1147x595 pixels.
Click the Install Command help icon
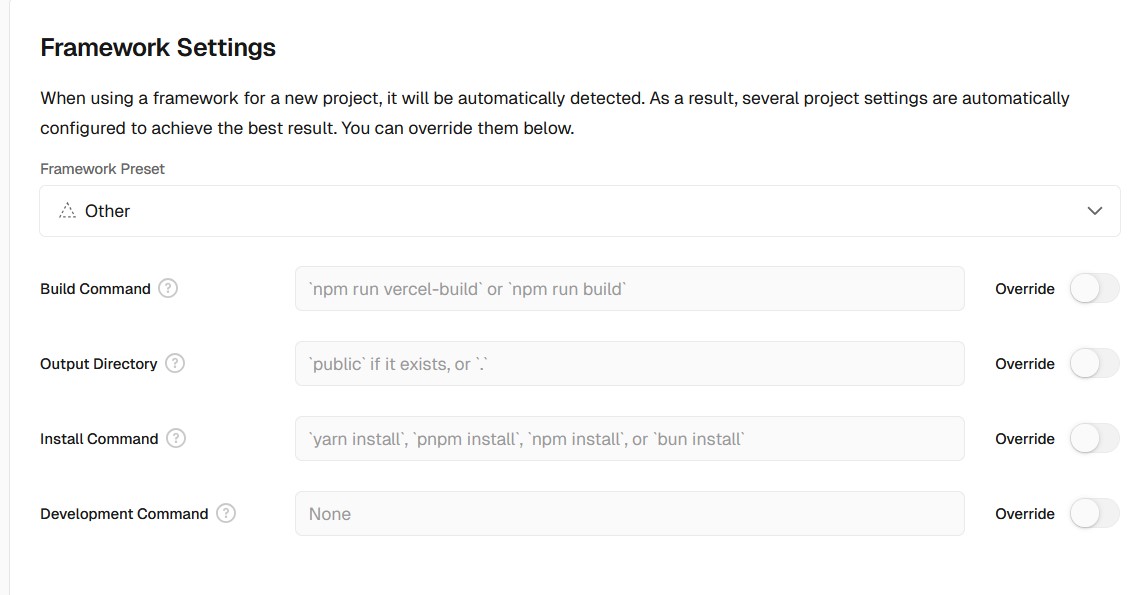point(176,438)
